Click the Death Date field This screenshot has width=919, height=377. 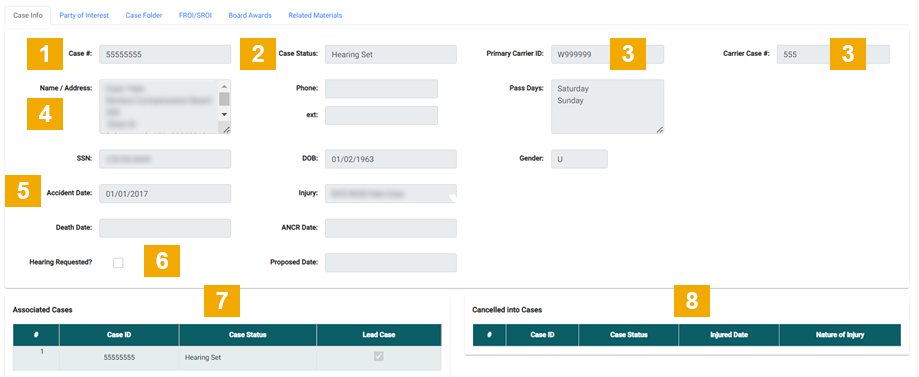coord(165,228)
